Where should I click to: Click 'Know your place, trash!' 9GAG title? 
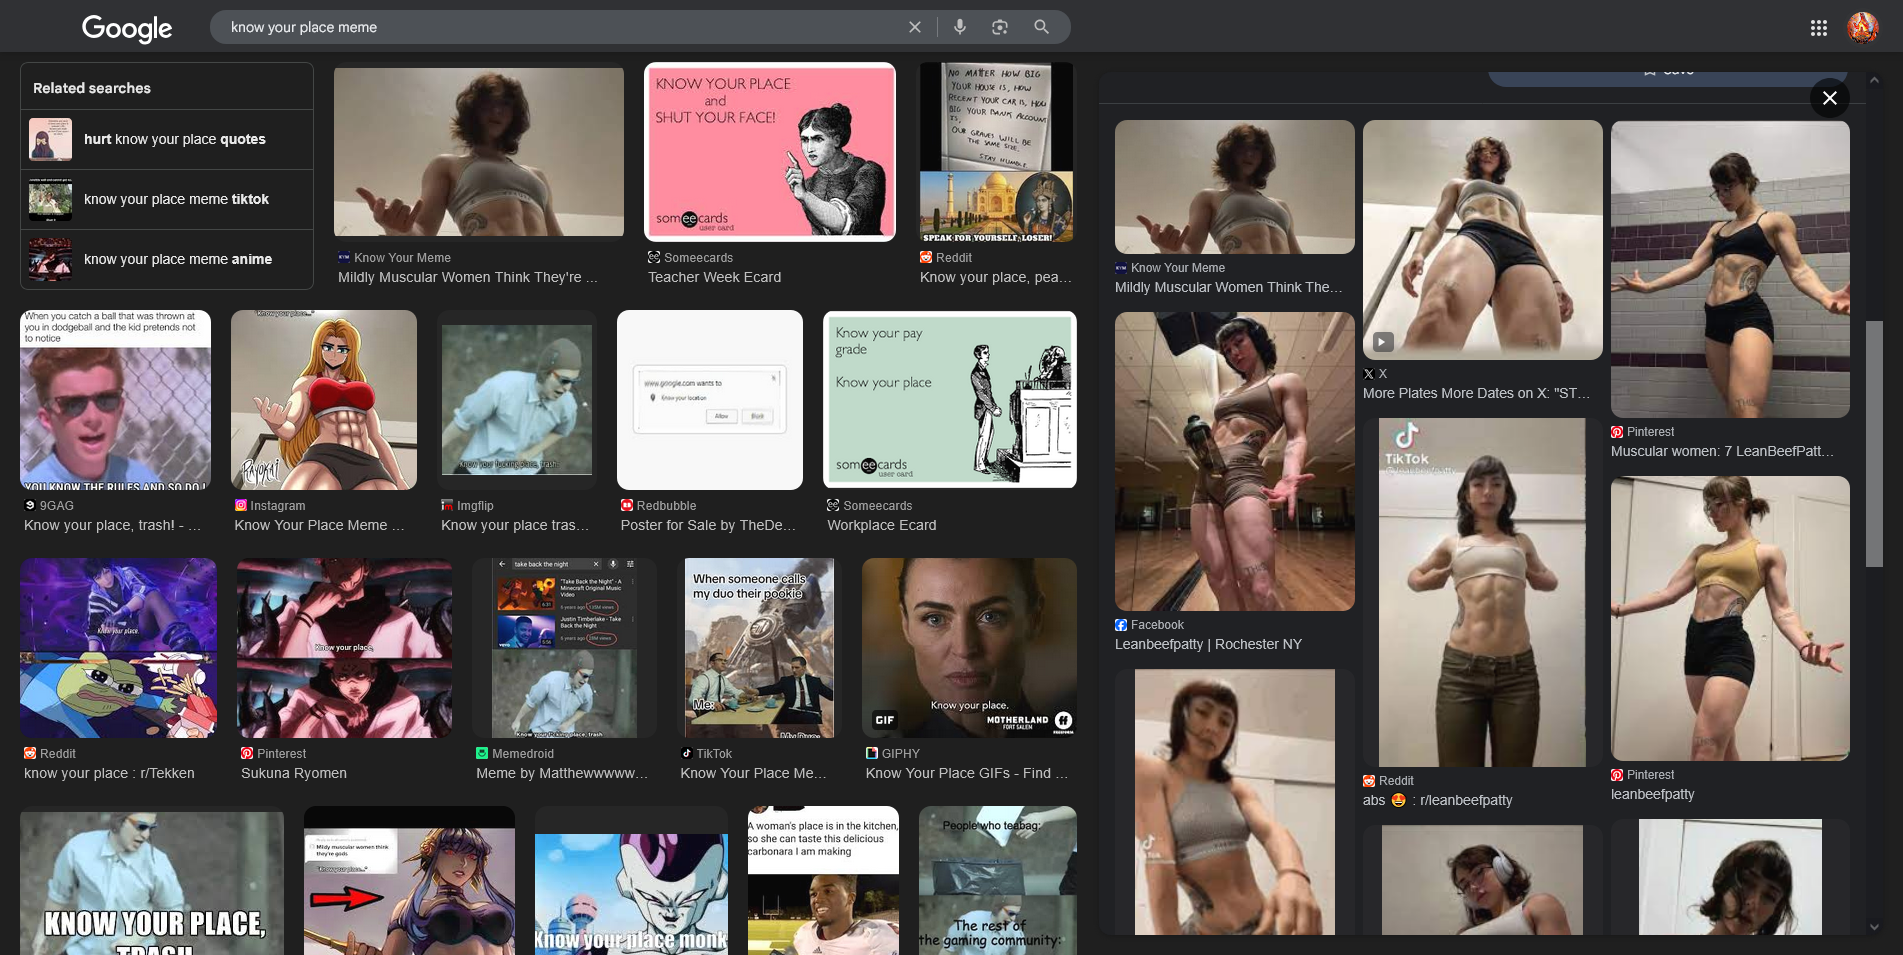pos(112,525)
